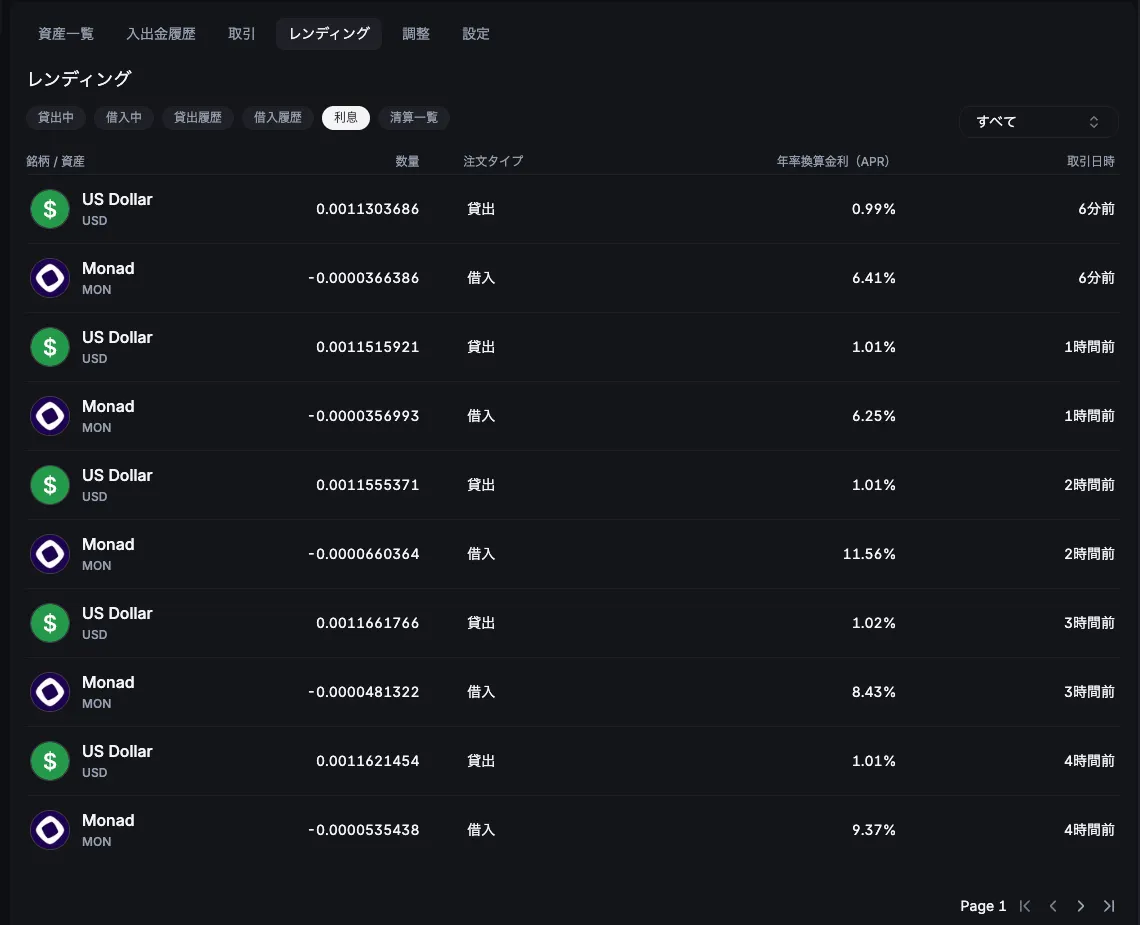This screenshot has width=1140, height=925.
Task: Click the 取引日時 column header
Action: tap(1090, 161)
